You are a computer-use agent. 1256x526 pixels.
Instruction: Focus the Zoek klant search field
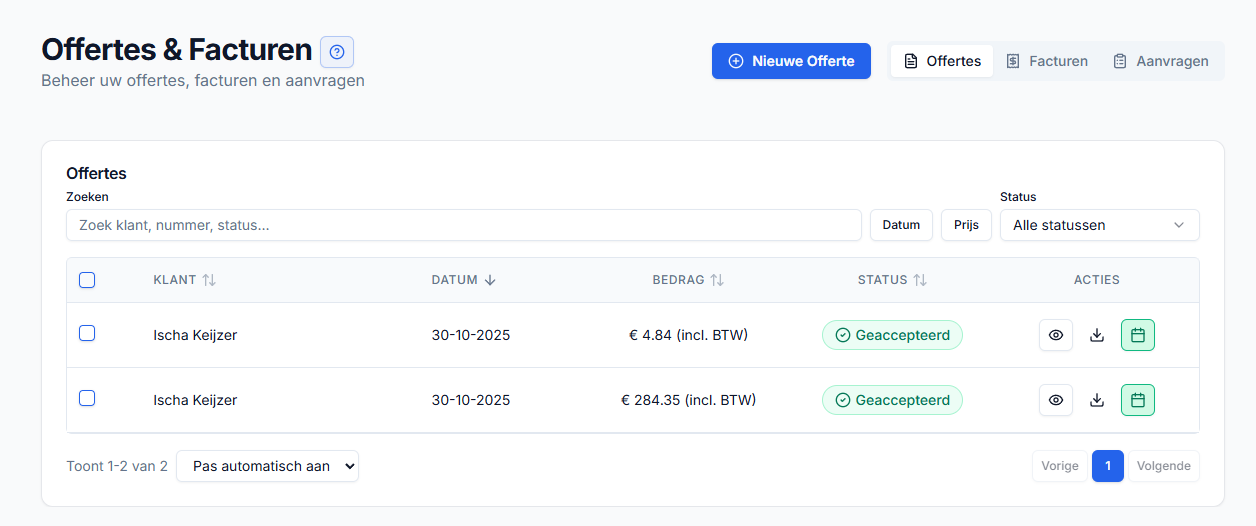(x=463, y=225)
